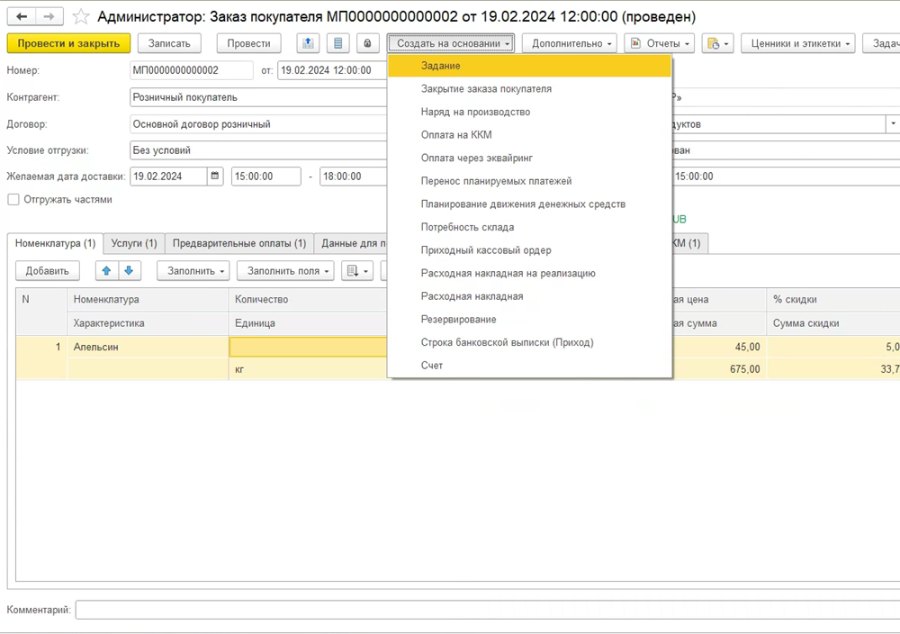Open the document-with-clock icon dropdown
The height and width of the screenshot is (634, 900).
coord(717,43)
